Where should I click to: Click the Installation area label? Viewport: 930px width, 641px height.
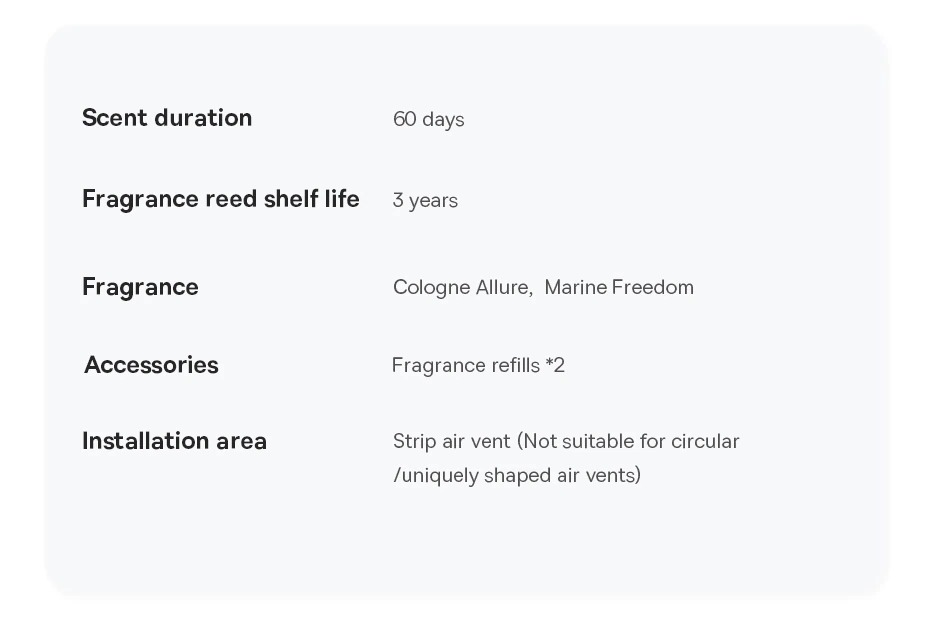174,441
